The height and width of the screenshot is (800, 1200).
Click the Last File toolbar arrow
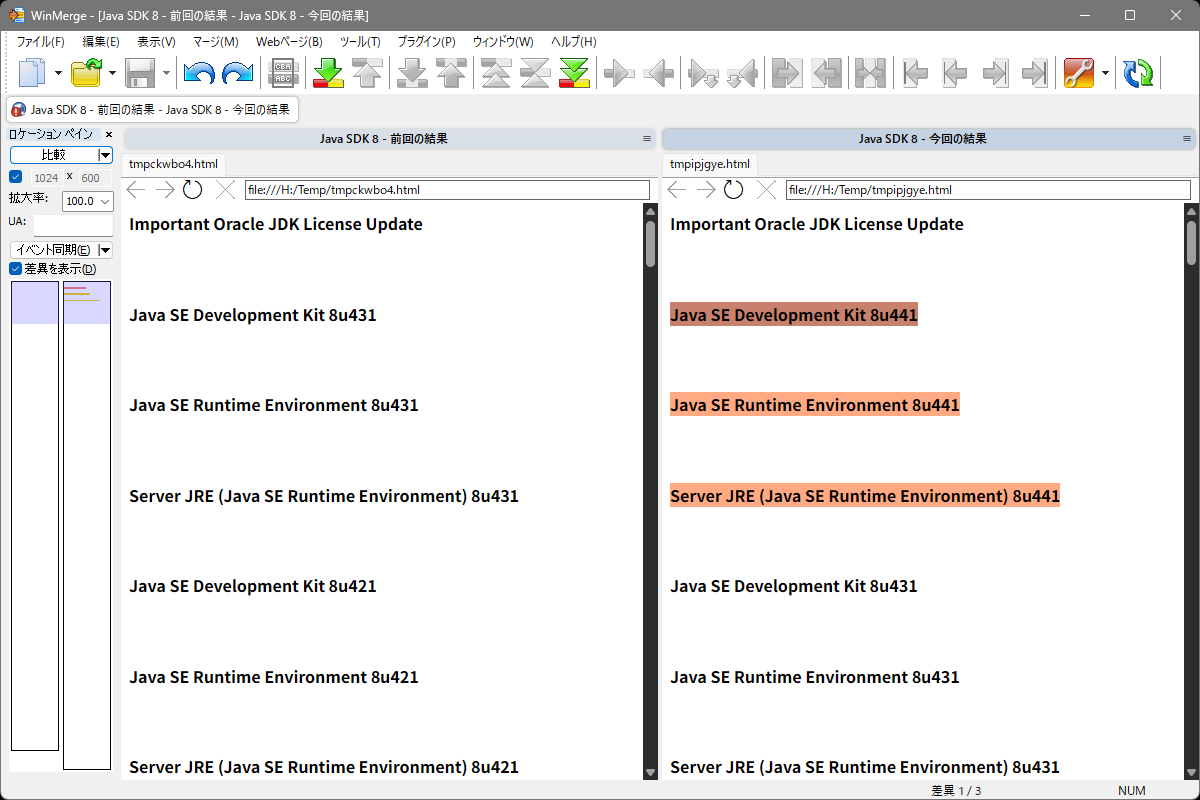click(x=1033, y=73)
